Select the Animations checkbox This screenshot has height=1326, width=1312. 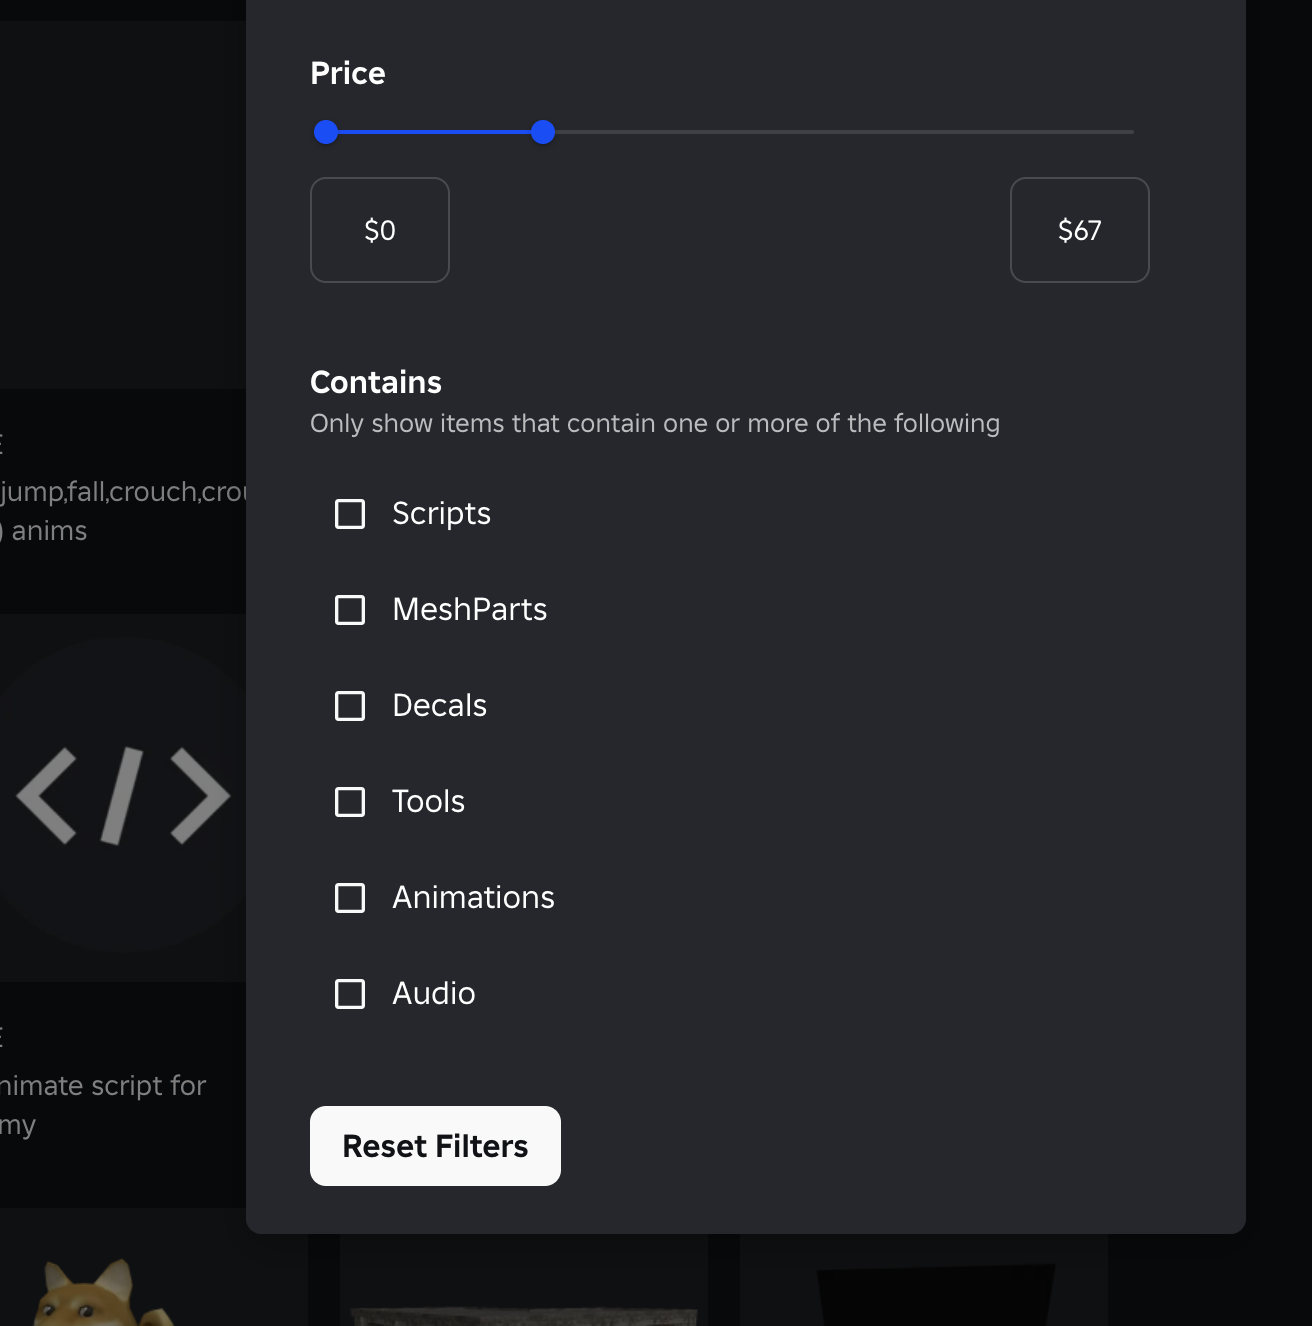350,898
